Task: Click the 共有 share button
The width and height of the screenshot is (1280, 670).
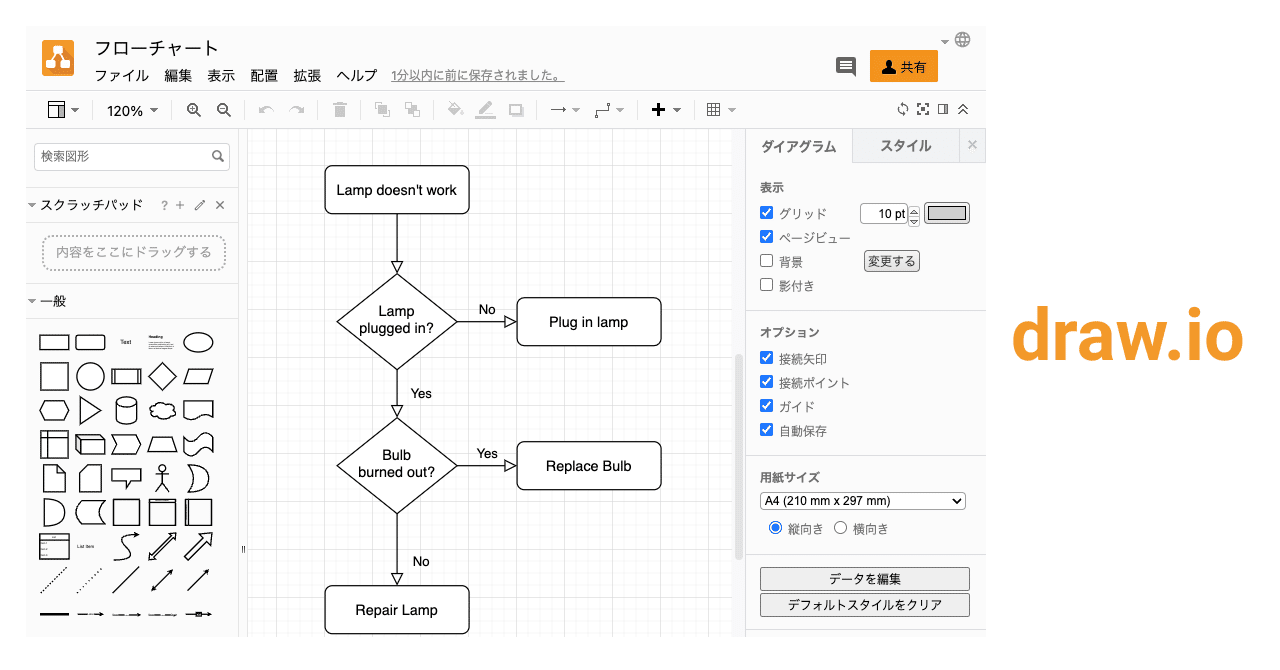Action: pyautogui.click(x=904, y=67)
